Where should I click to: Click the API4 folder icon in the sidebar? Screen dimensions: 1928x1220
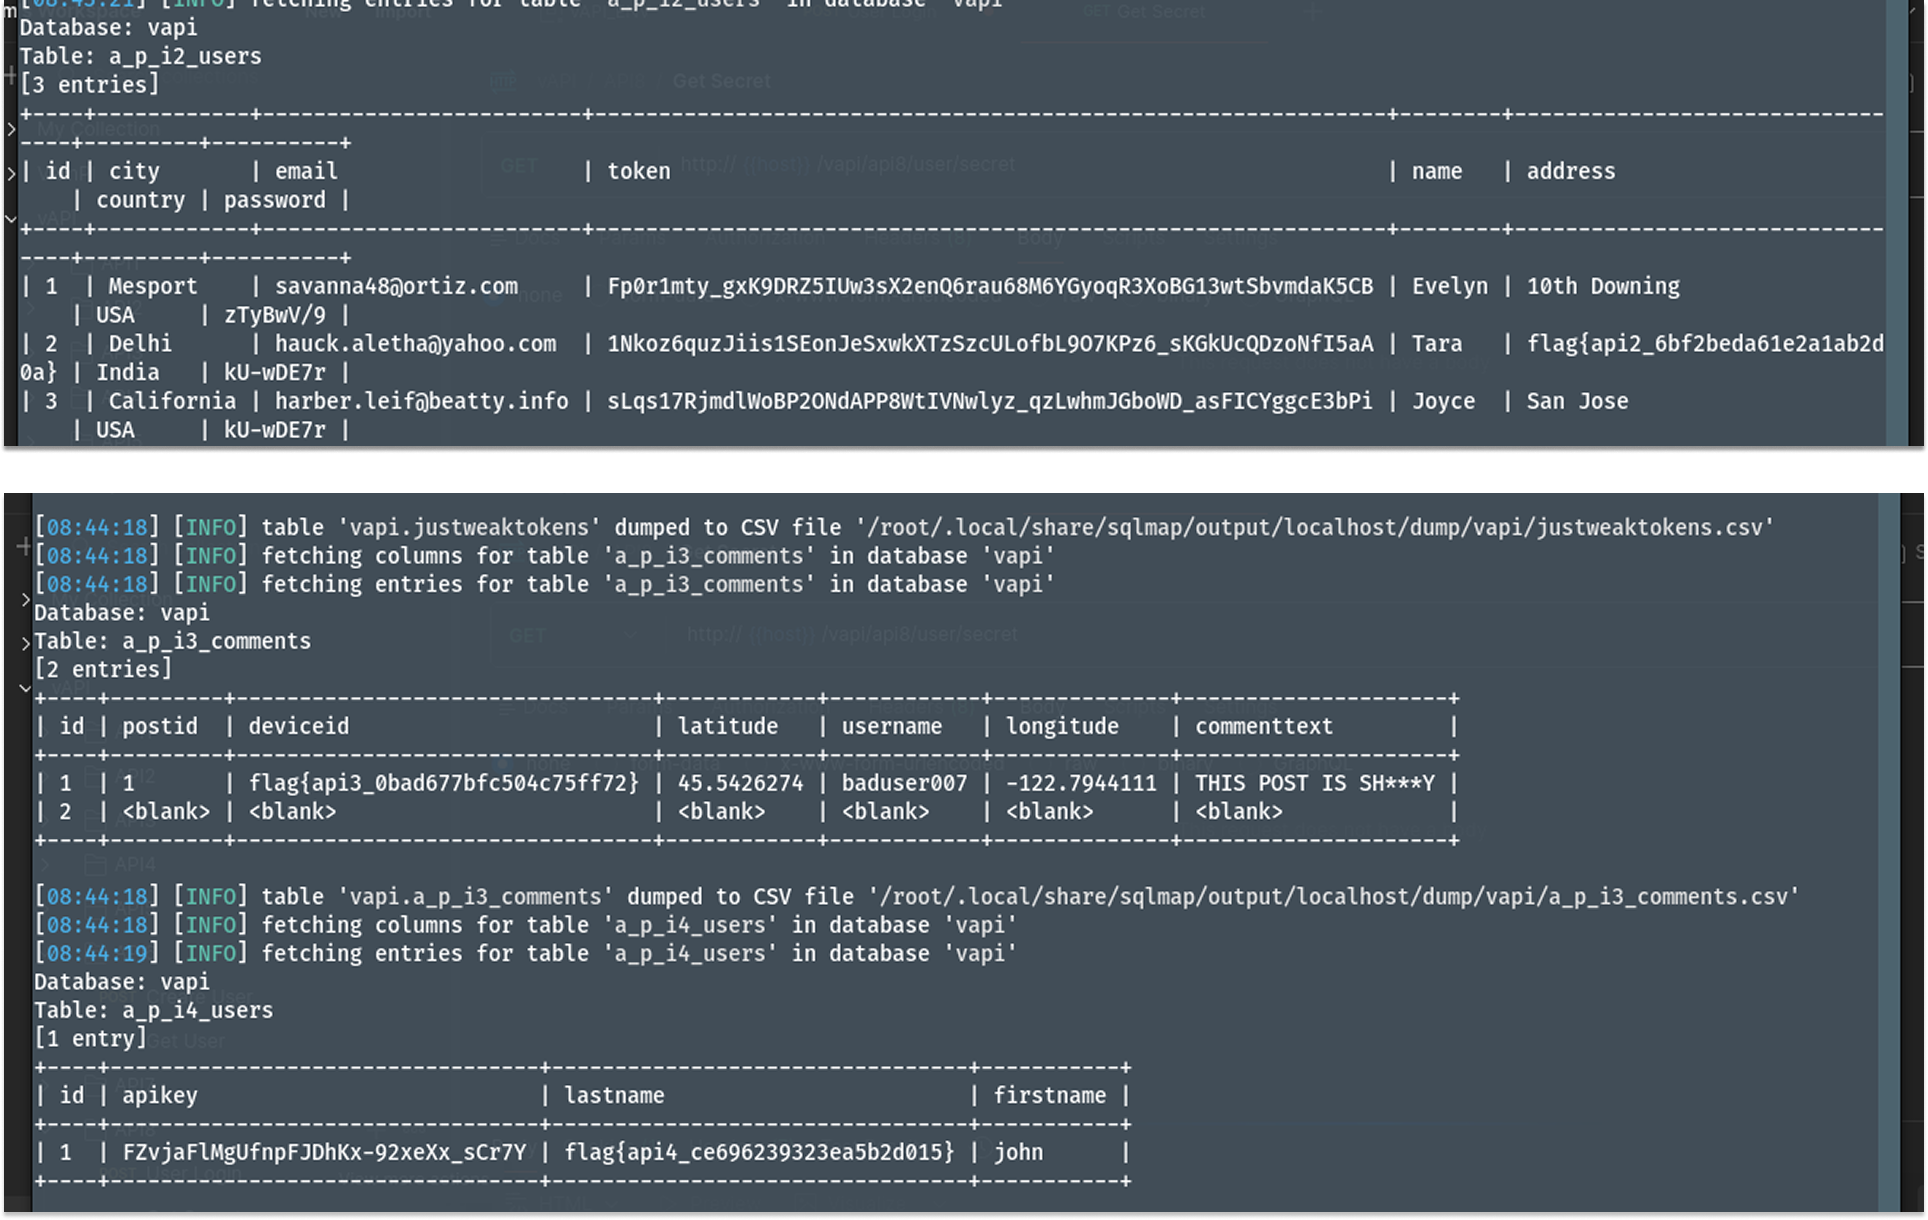click(x=97, y=863)
